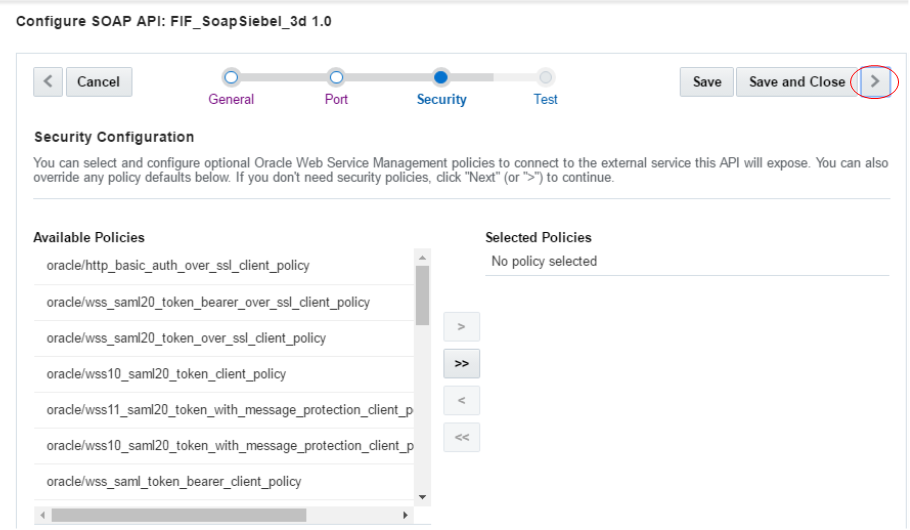Move selected policy right with single arrow
The width and height of the screenshot is (910, 530).
coord(461,327)
